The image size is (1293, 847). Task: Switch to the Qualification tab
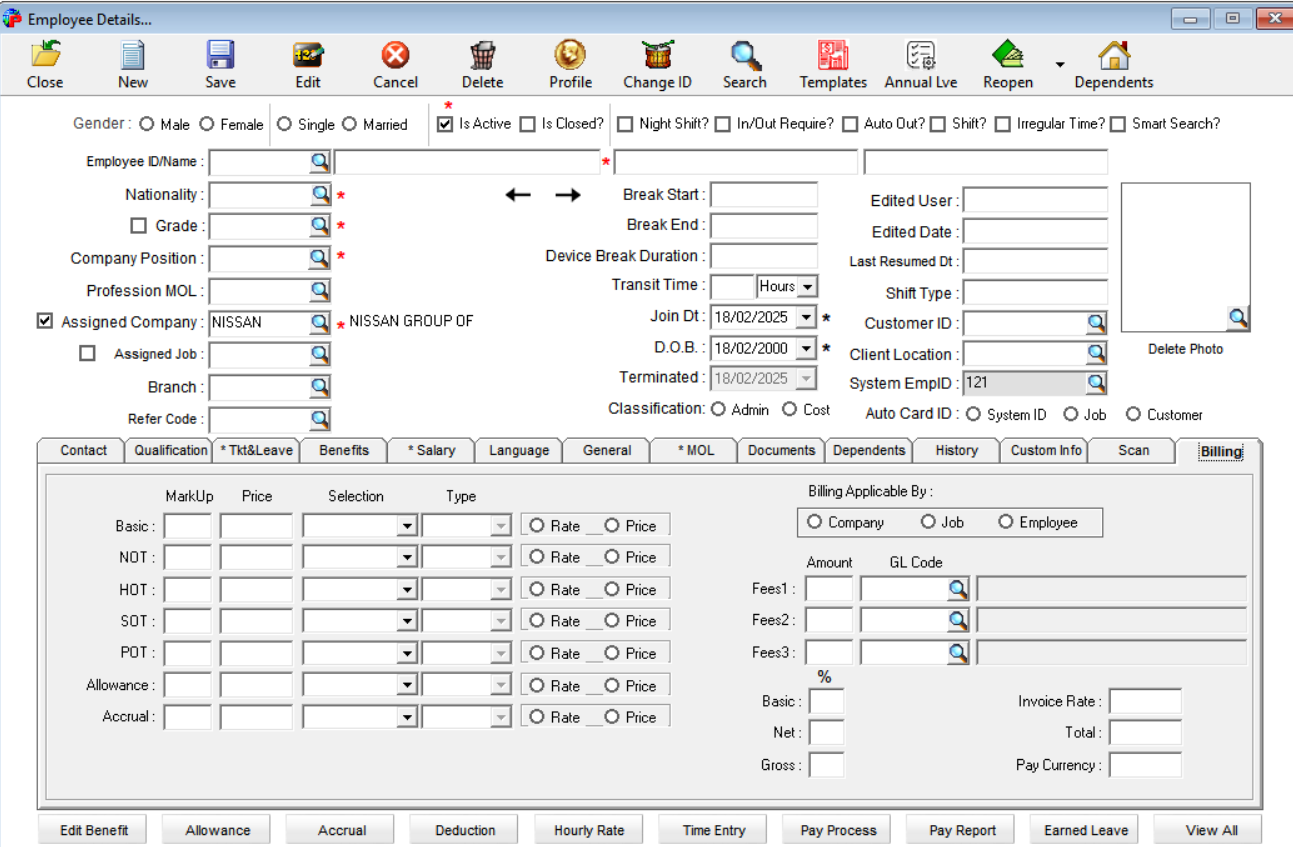click(x=170, y=451)
